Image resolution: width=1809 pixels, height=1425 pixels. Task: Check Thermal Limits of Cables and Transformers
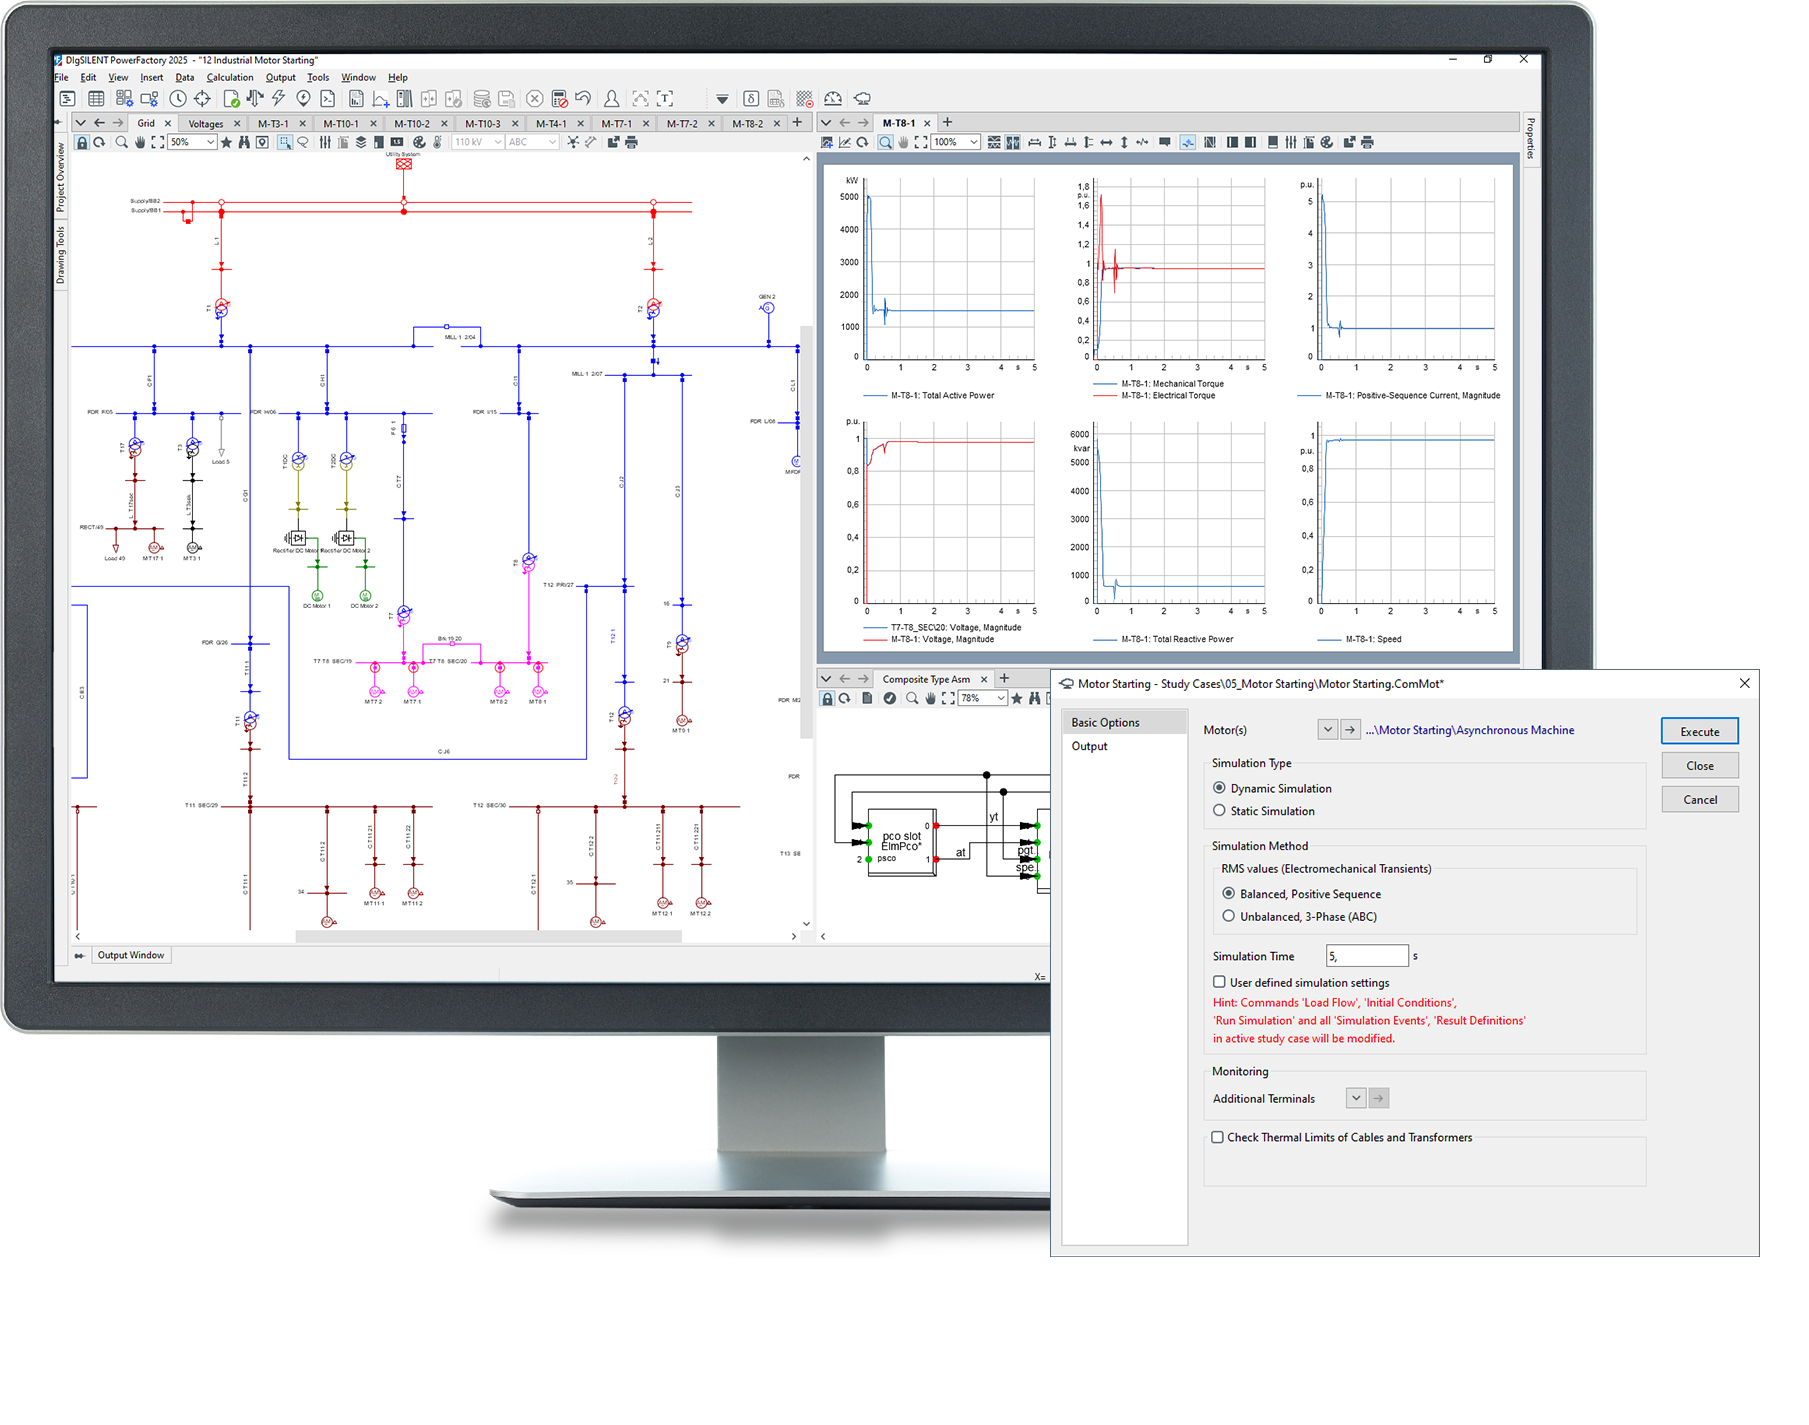(1217, 1137)
